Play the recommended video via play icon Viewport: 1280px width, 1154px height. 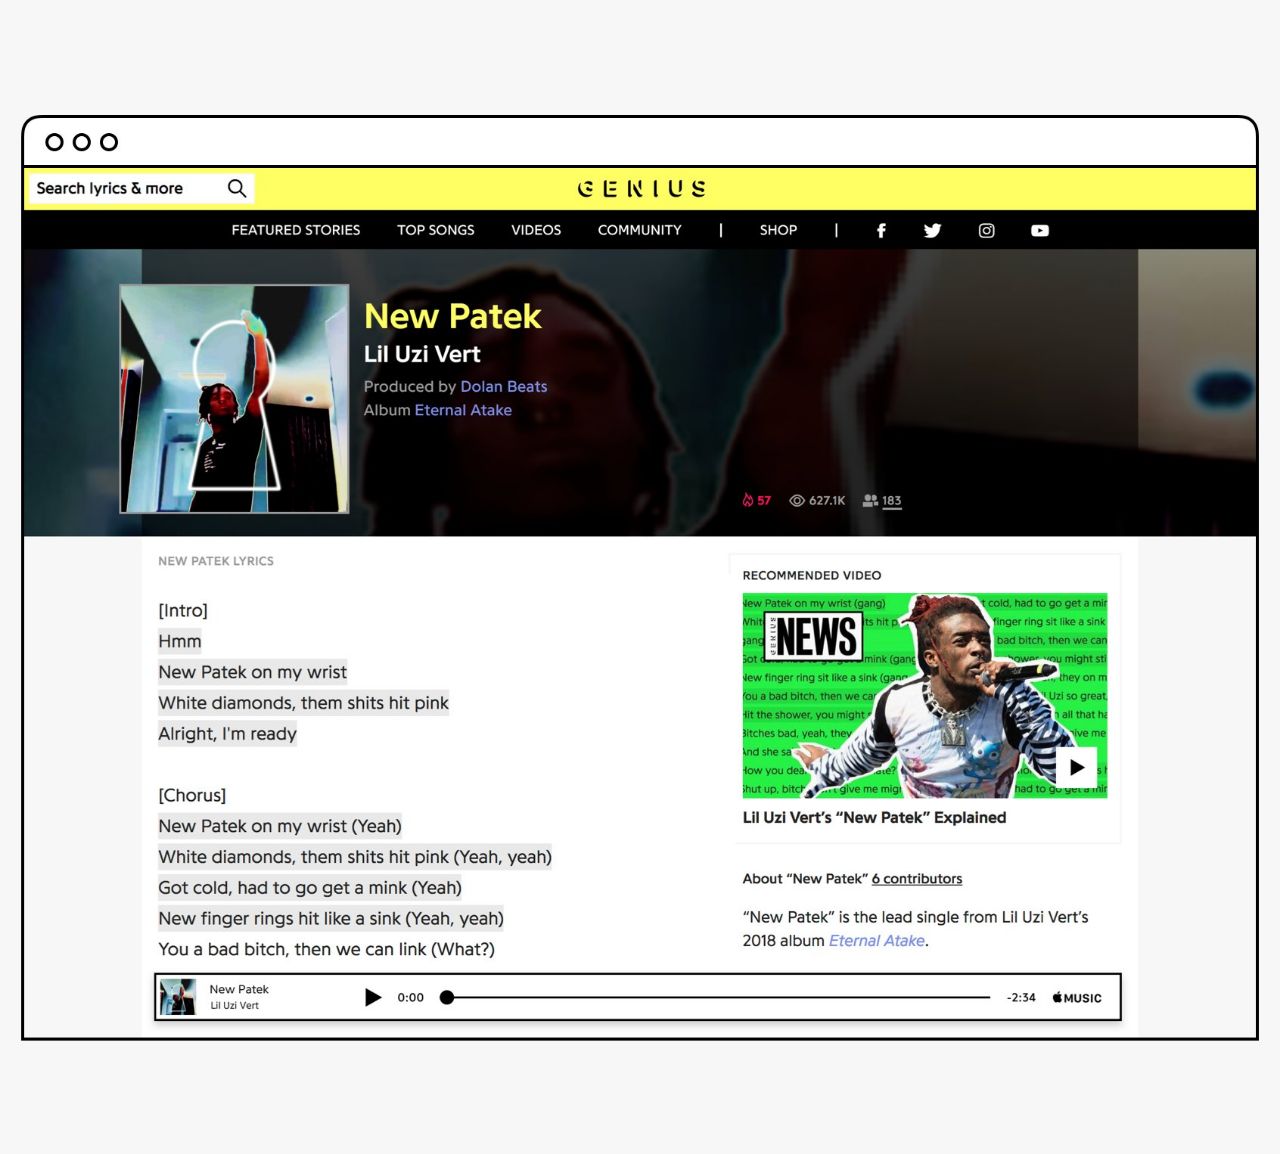pyautogui.click(x=1076, y=768)
